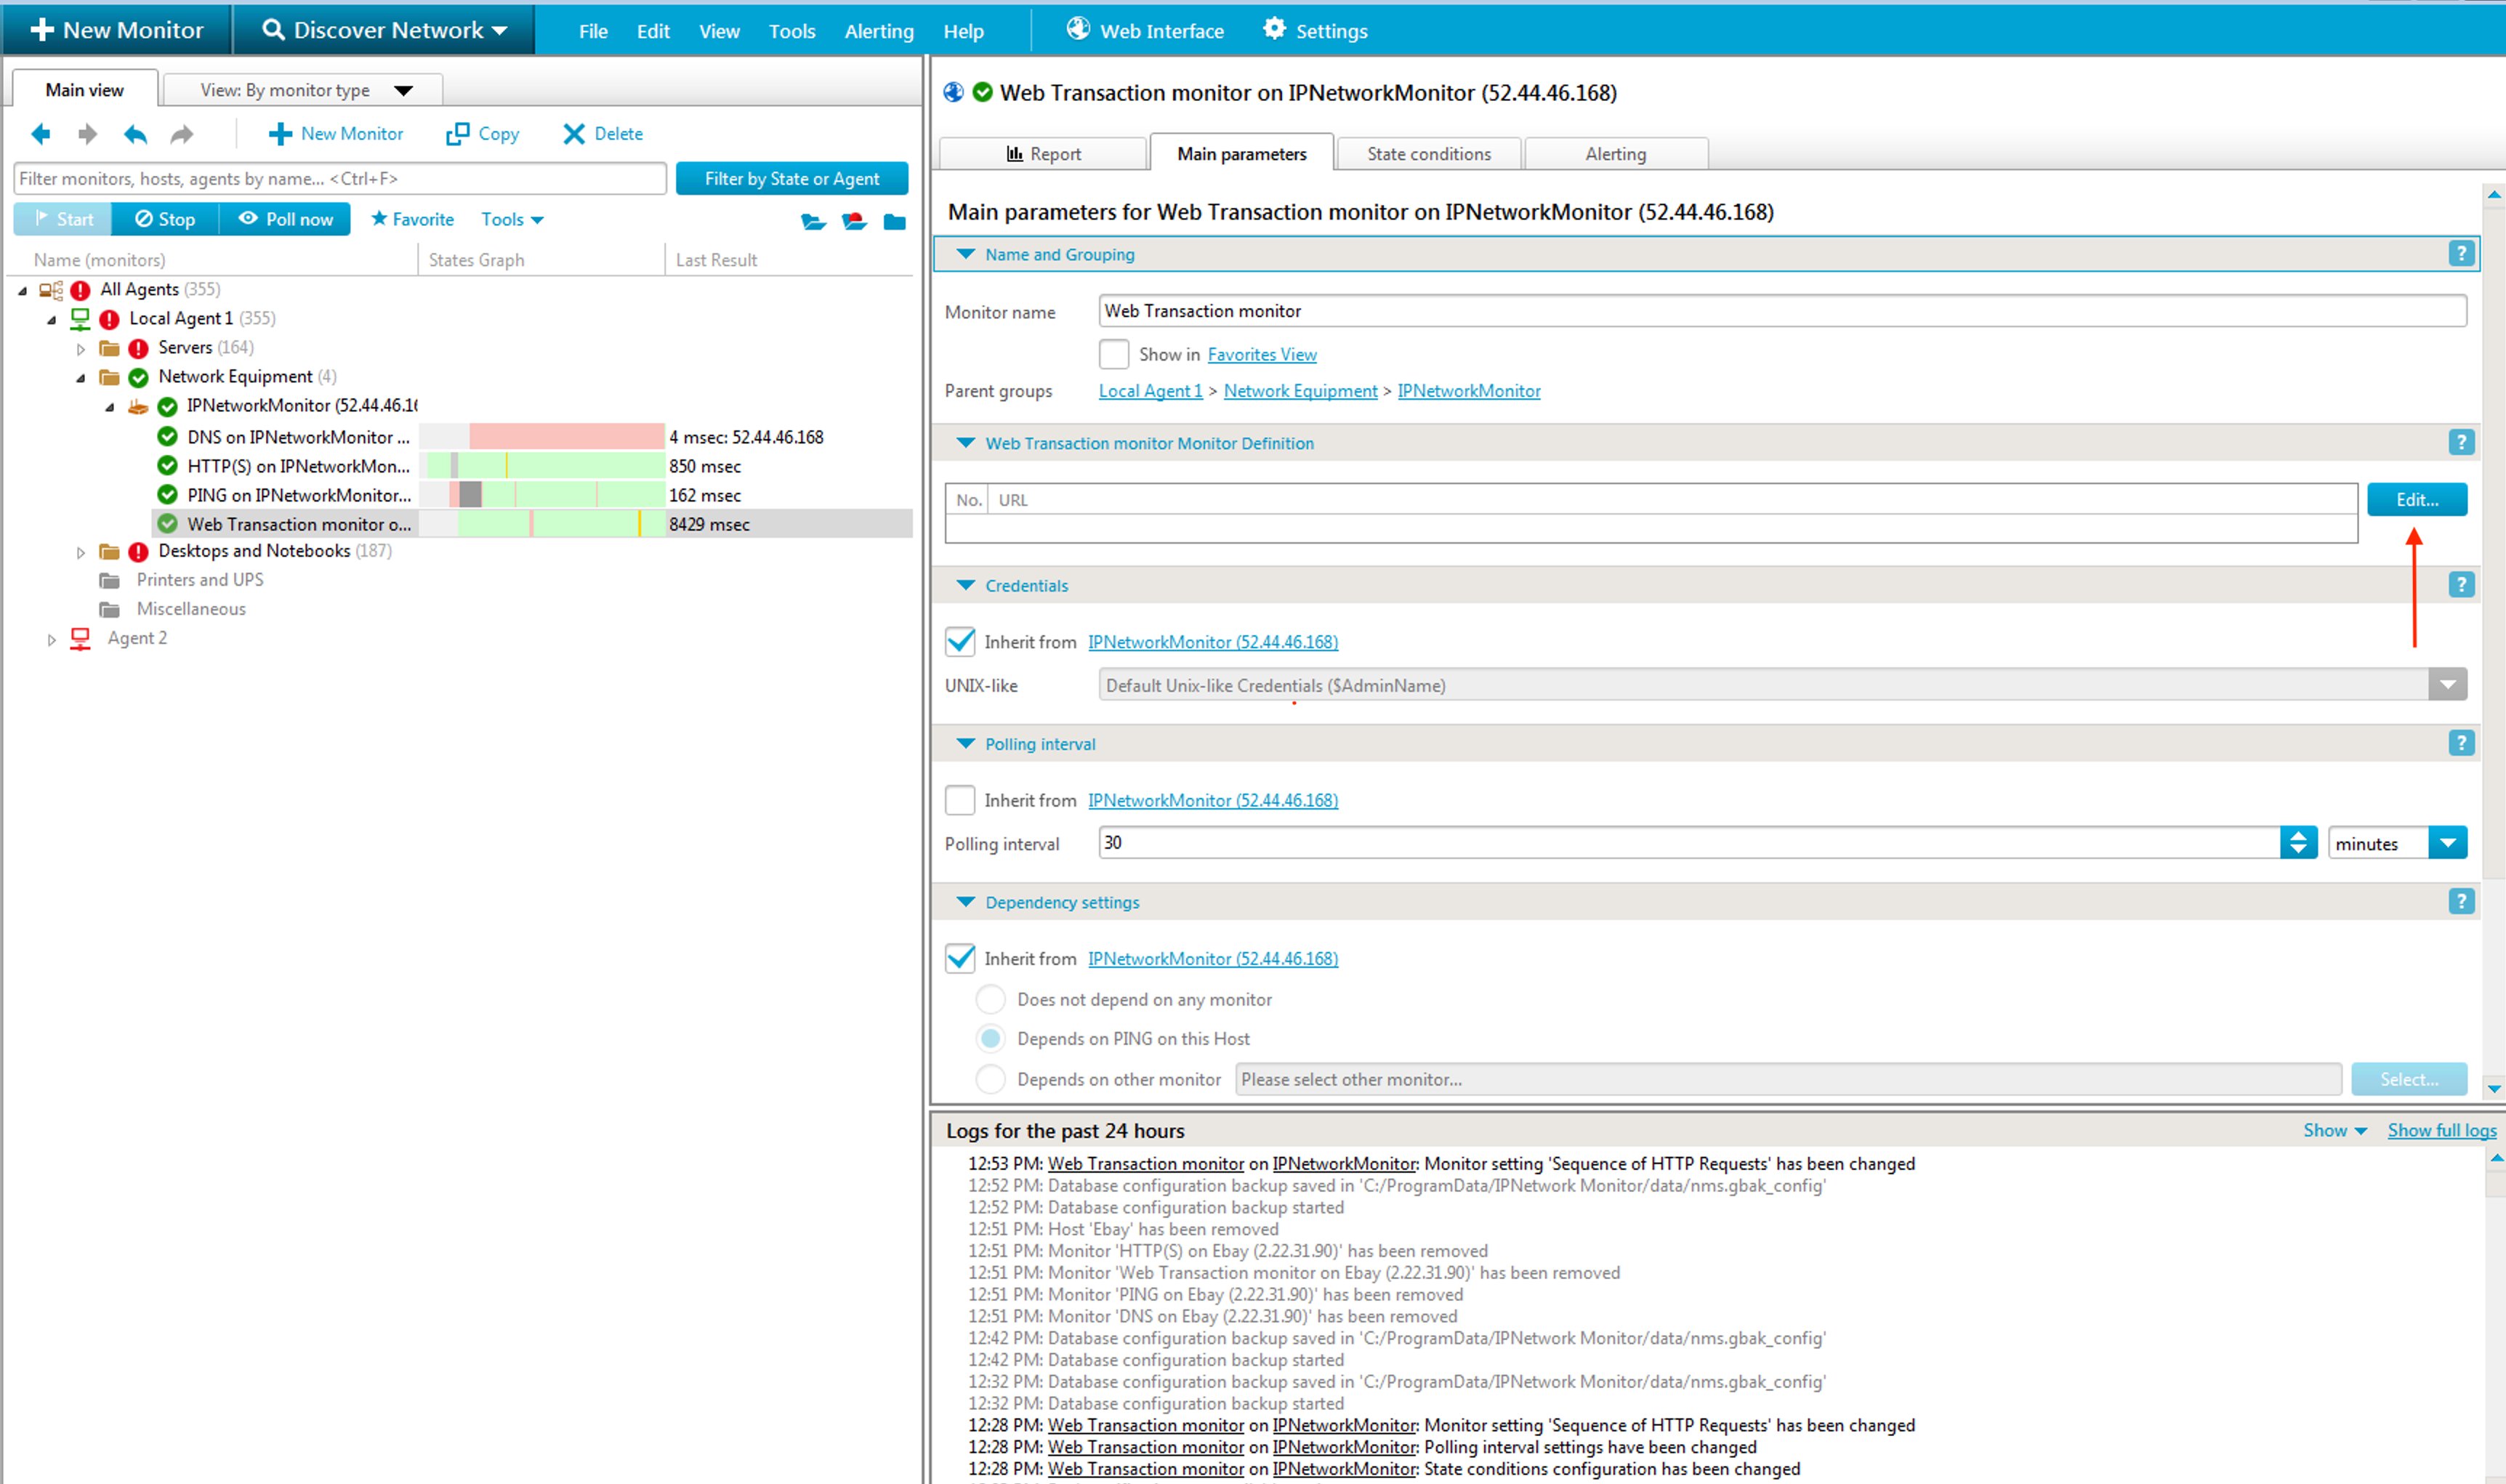Open the Tools dropdown in monitor toolbar
The height and width of the screenshot is (1484, 2506).
pyautogui.click(x=512, y=219)
